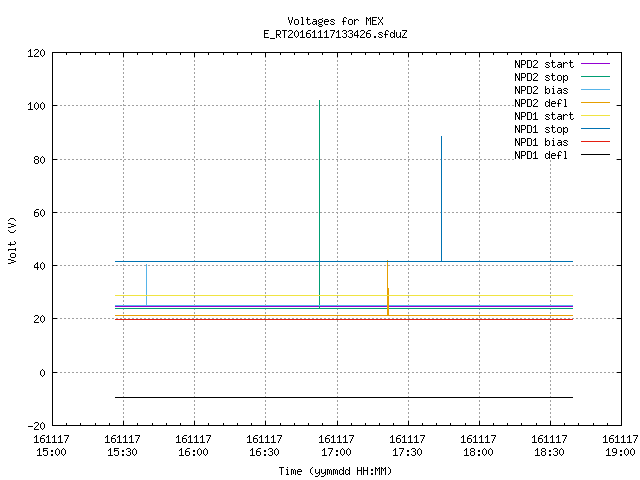The width and height of the screenshot is (640, 480).
Task: Click the yellow NPD1 start legend line sample
Action: pyautogui.click(x=596, y=116)
